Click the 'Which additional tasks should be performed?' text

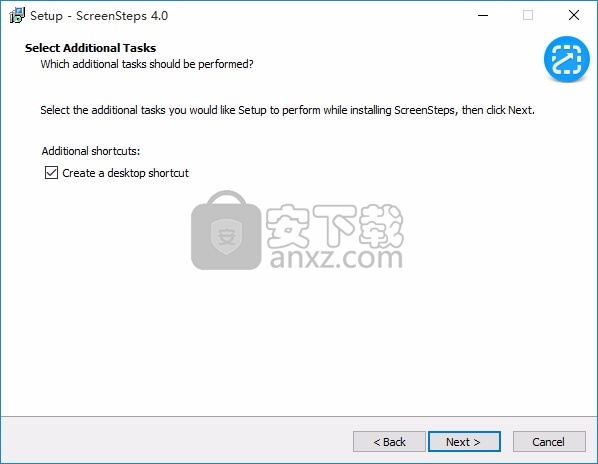tap(147, 64)
